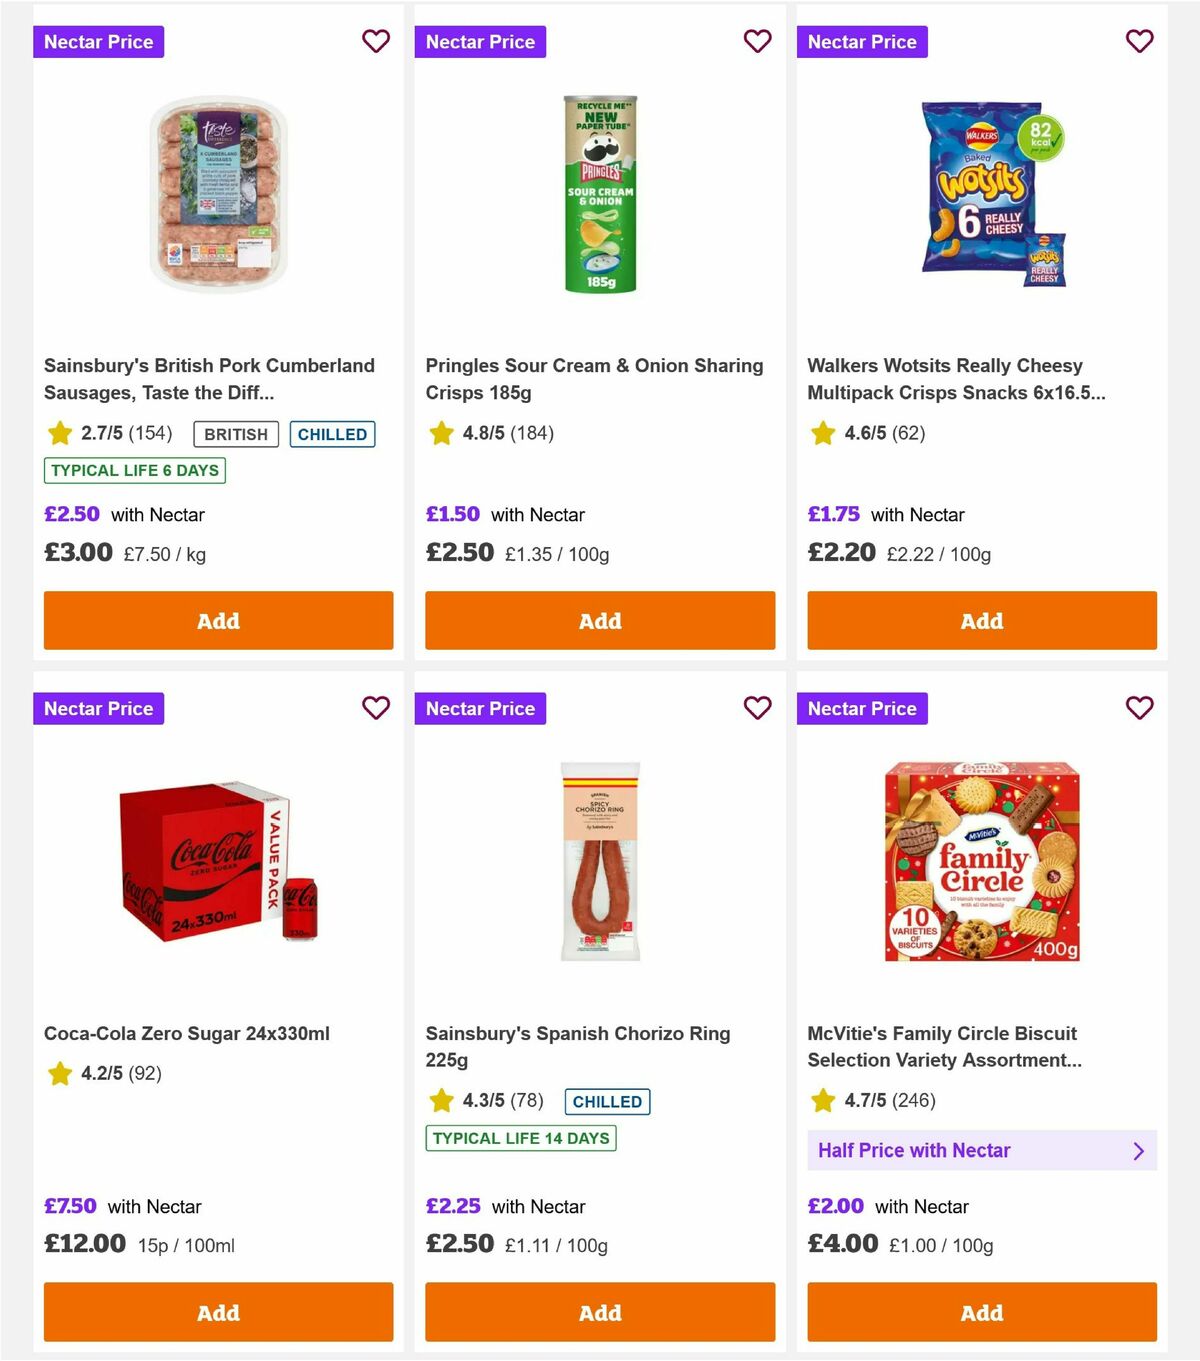The width and height of the screenshot is (1200, 1361).
Task: Expand the Half Price with Nectar offer
Action: pyautogui.click(x=981, y=1150)
